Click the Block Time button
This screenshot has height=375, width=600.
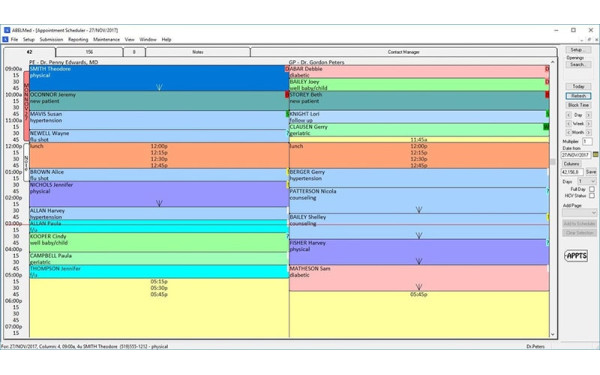pos(578,105)
